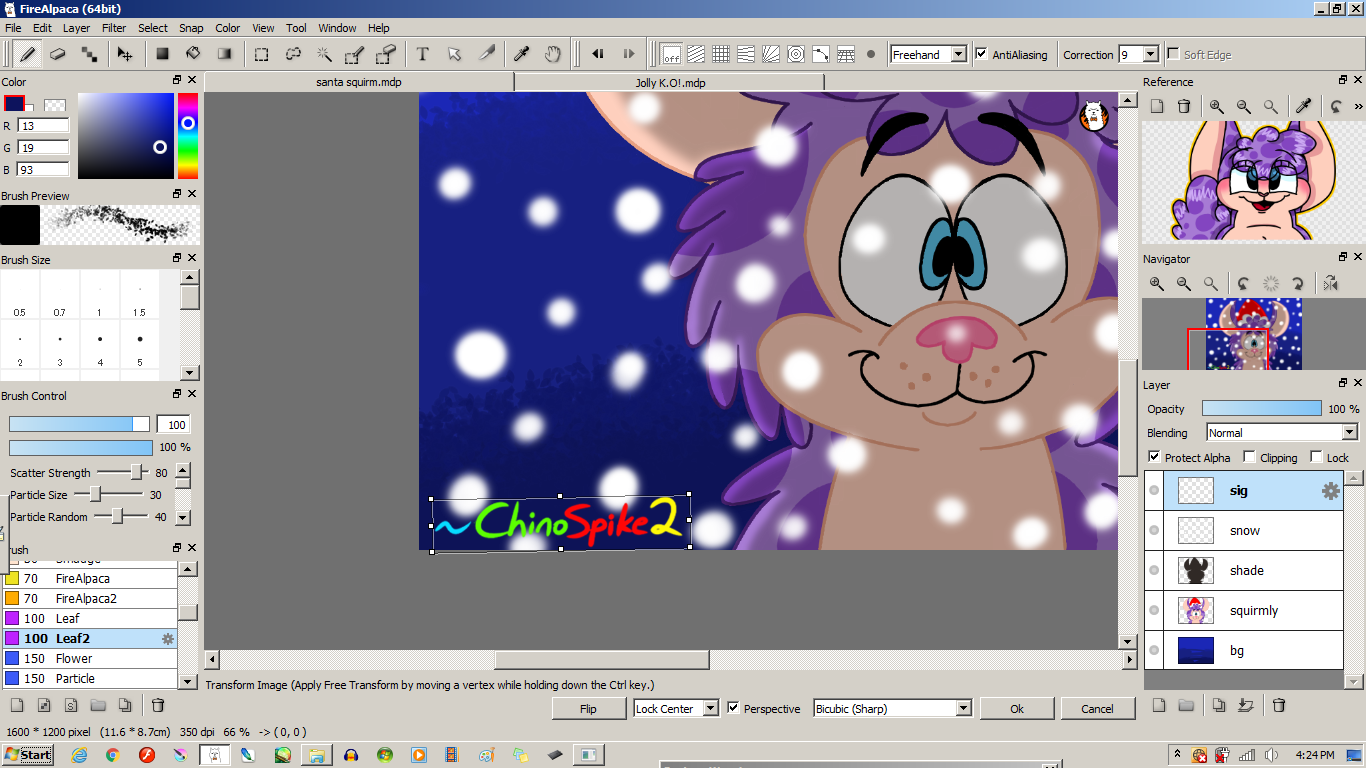The height and width of the screenshot is (768, 1366).
Task: Select the Move tool
Action: pos(125,54)
